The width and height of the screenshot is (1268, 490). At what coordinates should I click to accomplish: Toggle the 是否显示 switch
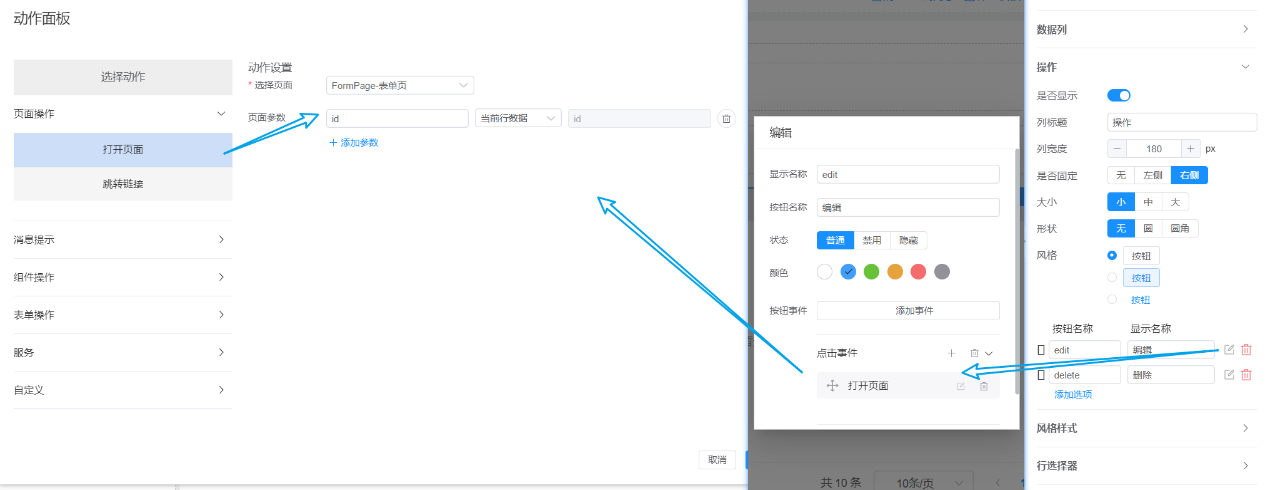(1118, 95)
